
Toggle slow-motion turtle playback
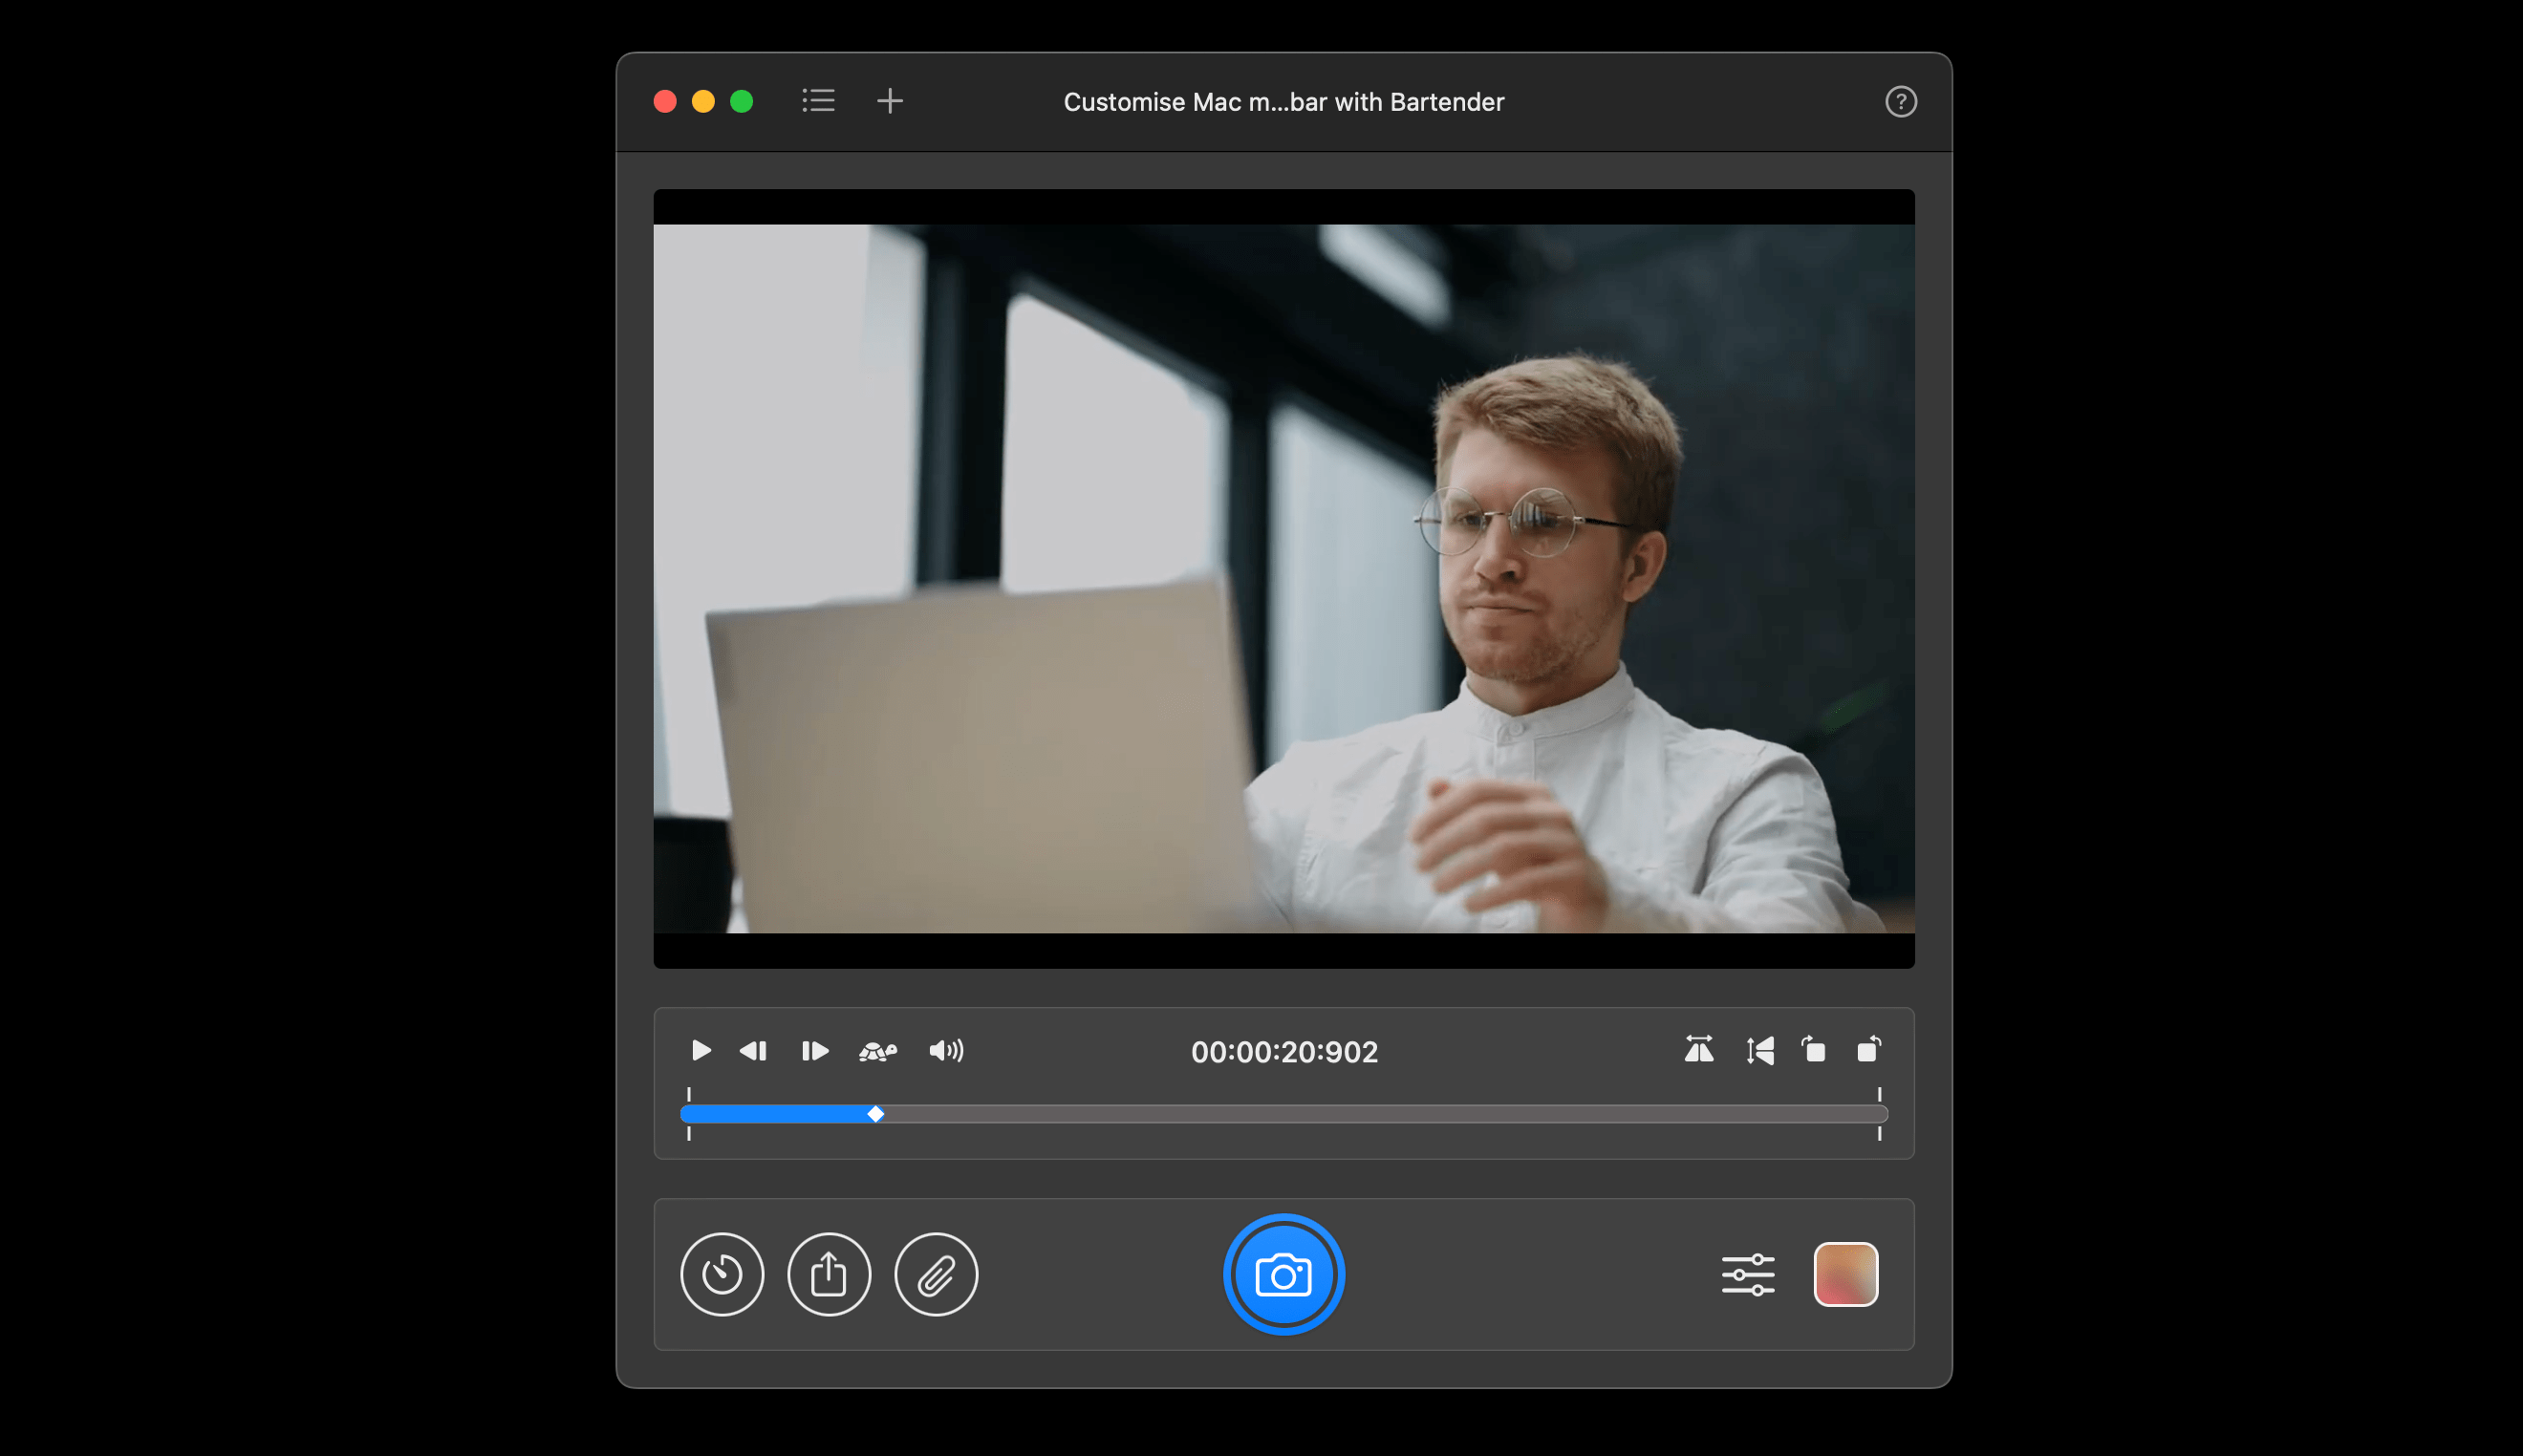(877, 1050)
